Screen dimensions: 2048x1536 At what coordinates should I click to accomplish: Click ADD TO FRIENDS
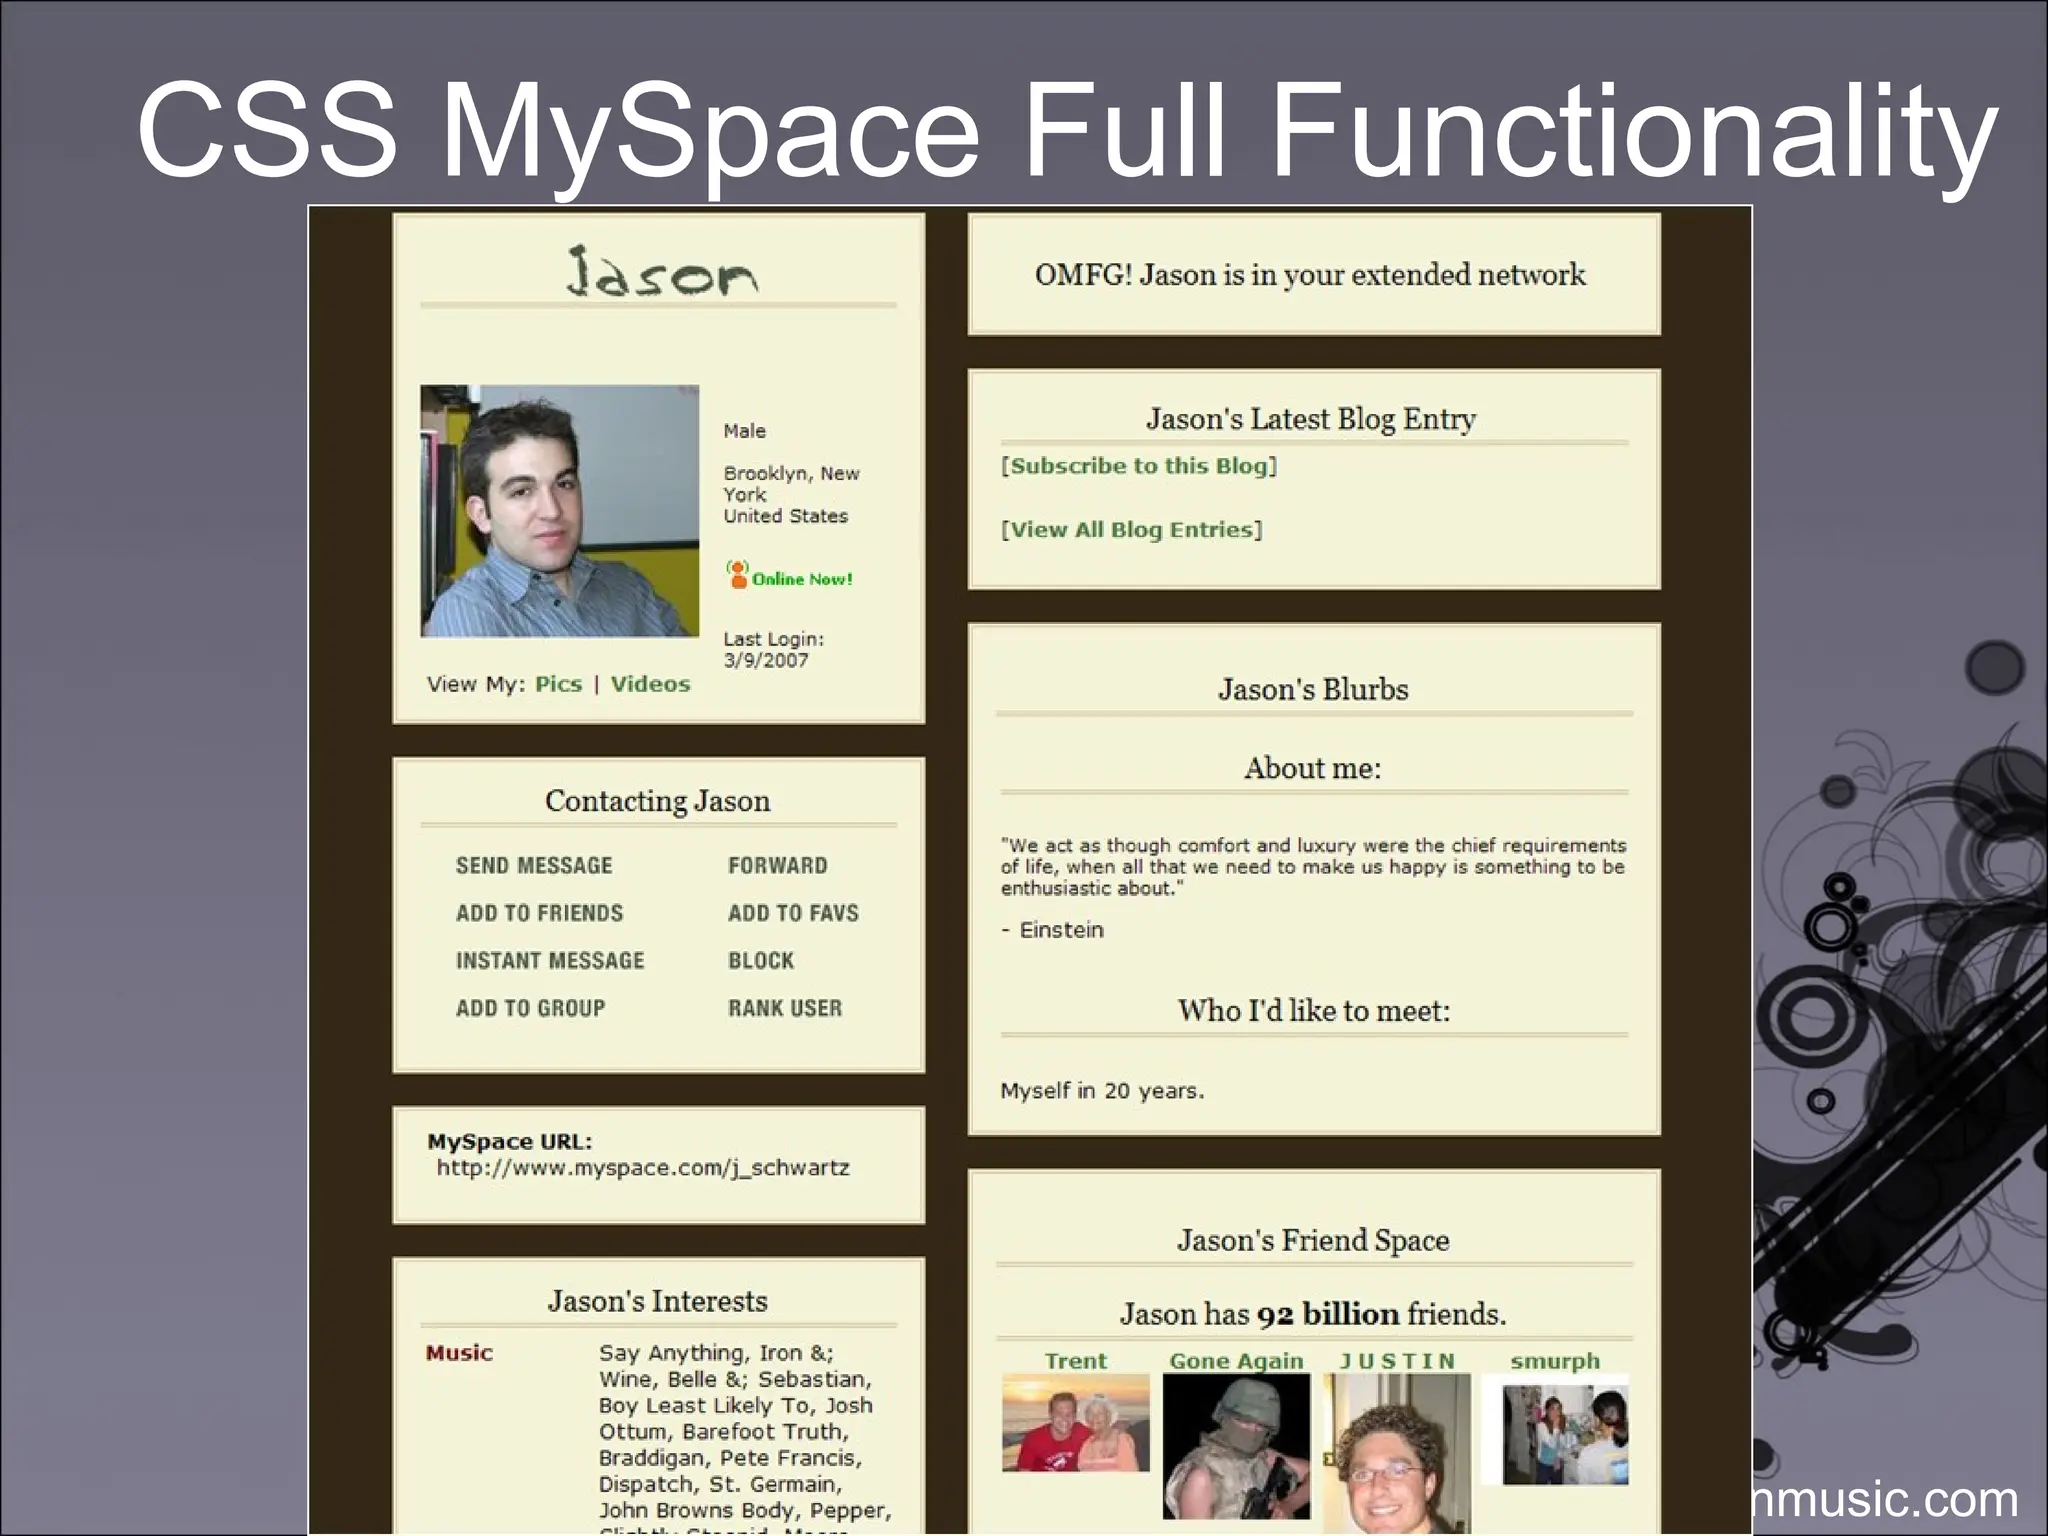click(539, 913)
